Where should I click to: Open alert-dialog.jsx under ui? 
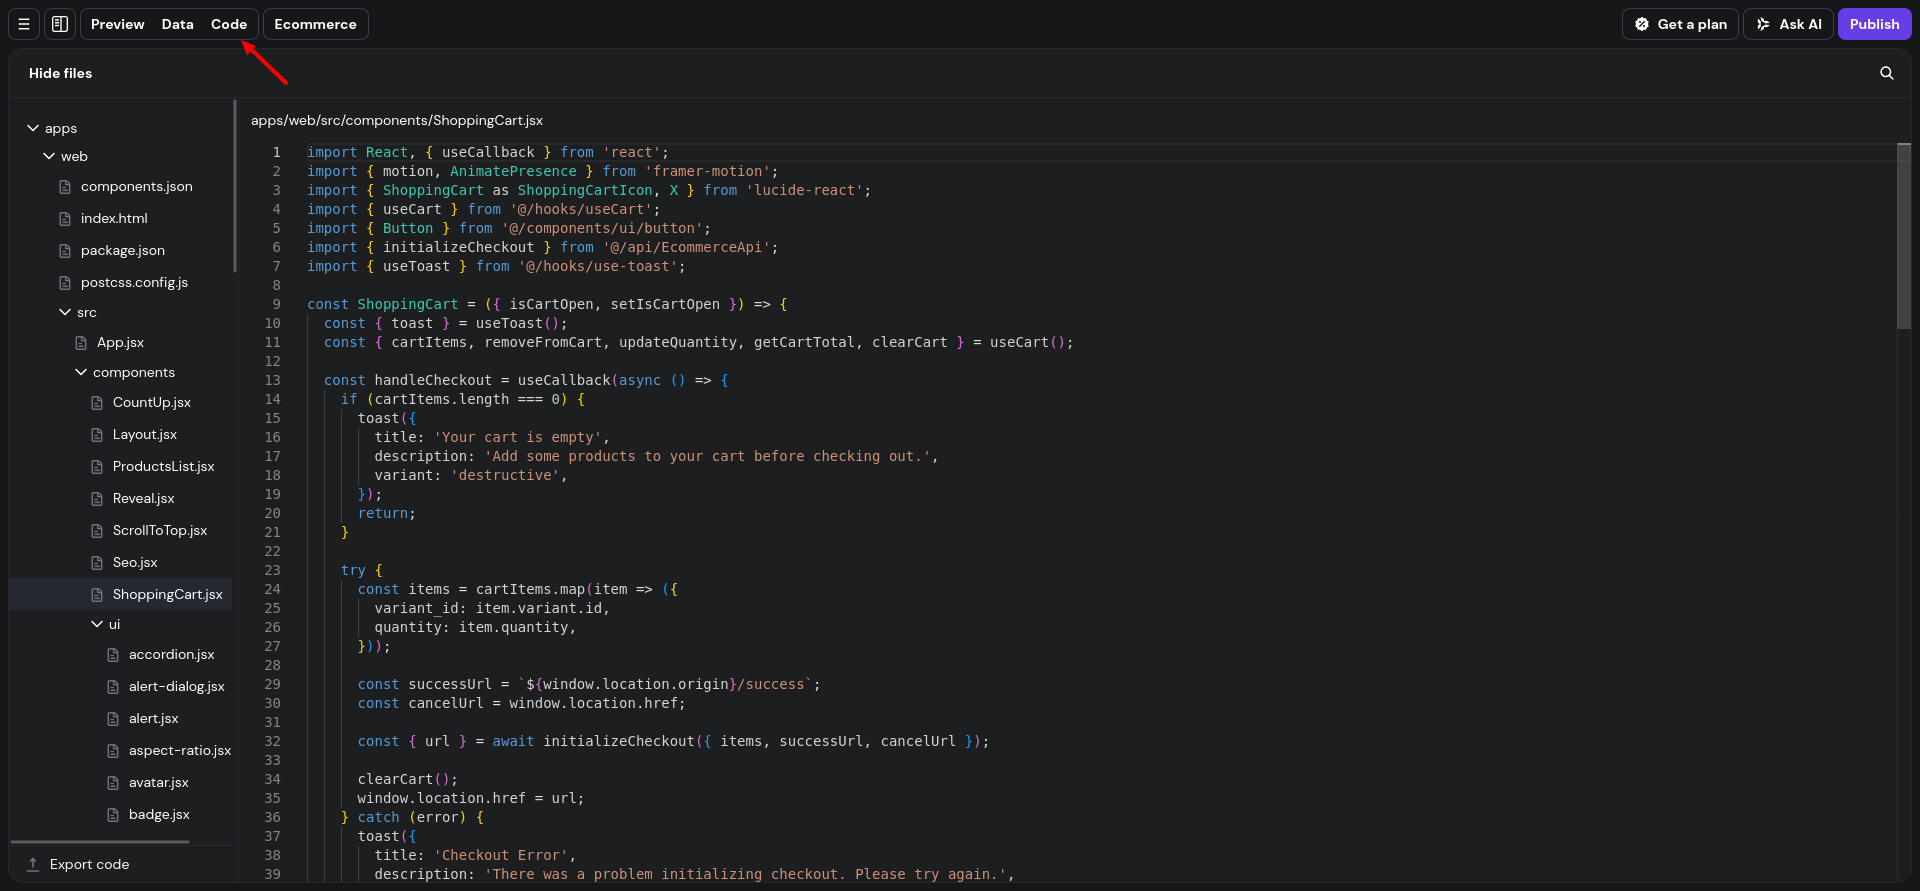pyautogui.click(x=176, y=687)
